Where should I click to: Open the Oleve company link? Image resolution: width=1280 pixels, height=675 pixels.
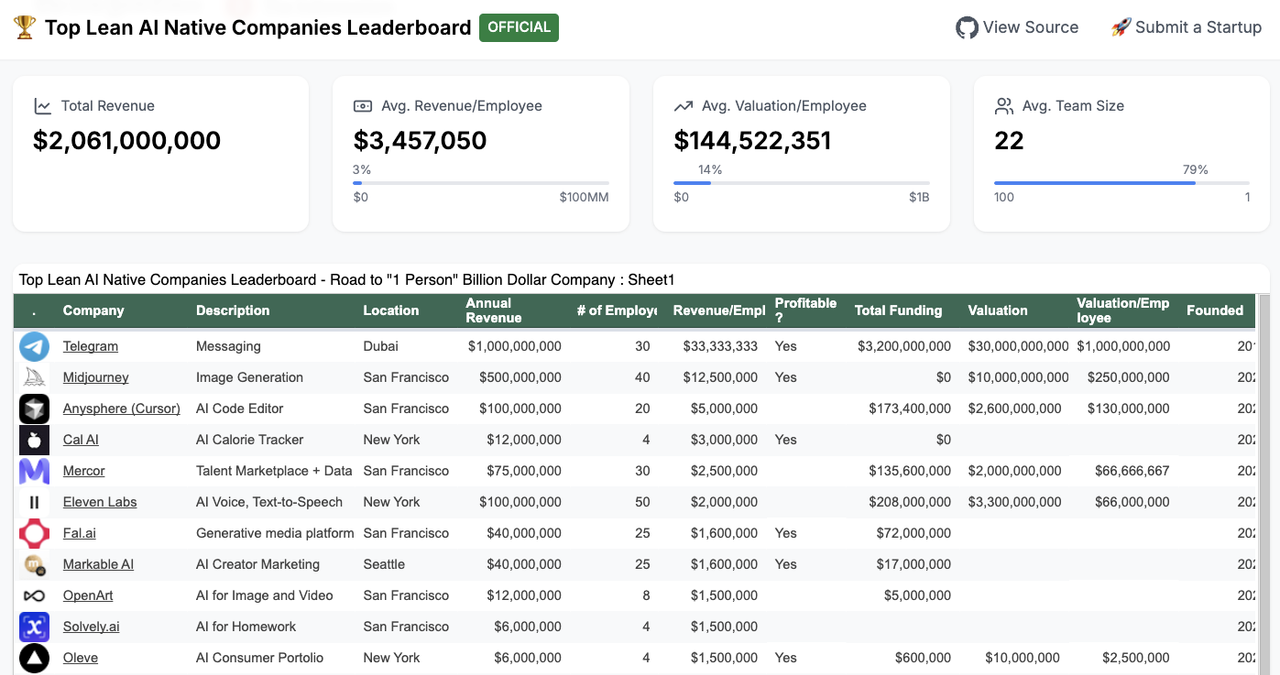(x=80, y=657)
